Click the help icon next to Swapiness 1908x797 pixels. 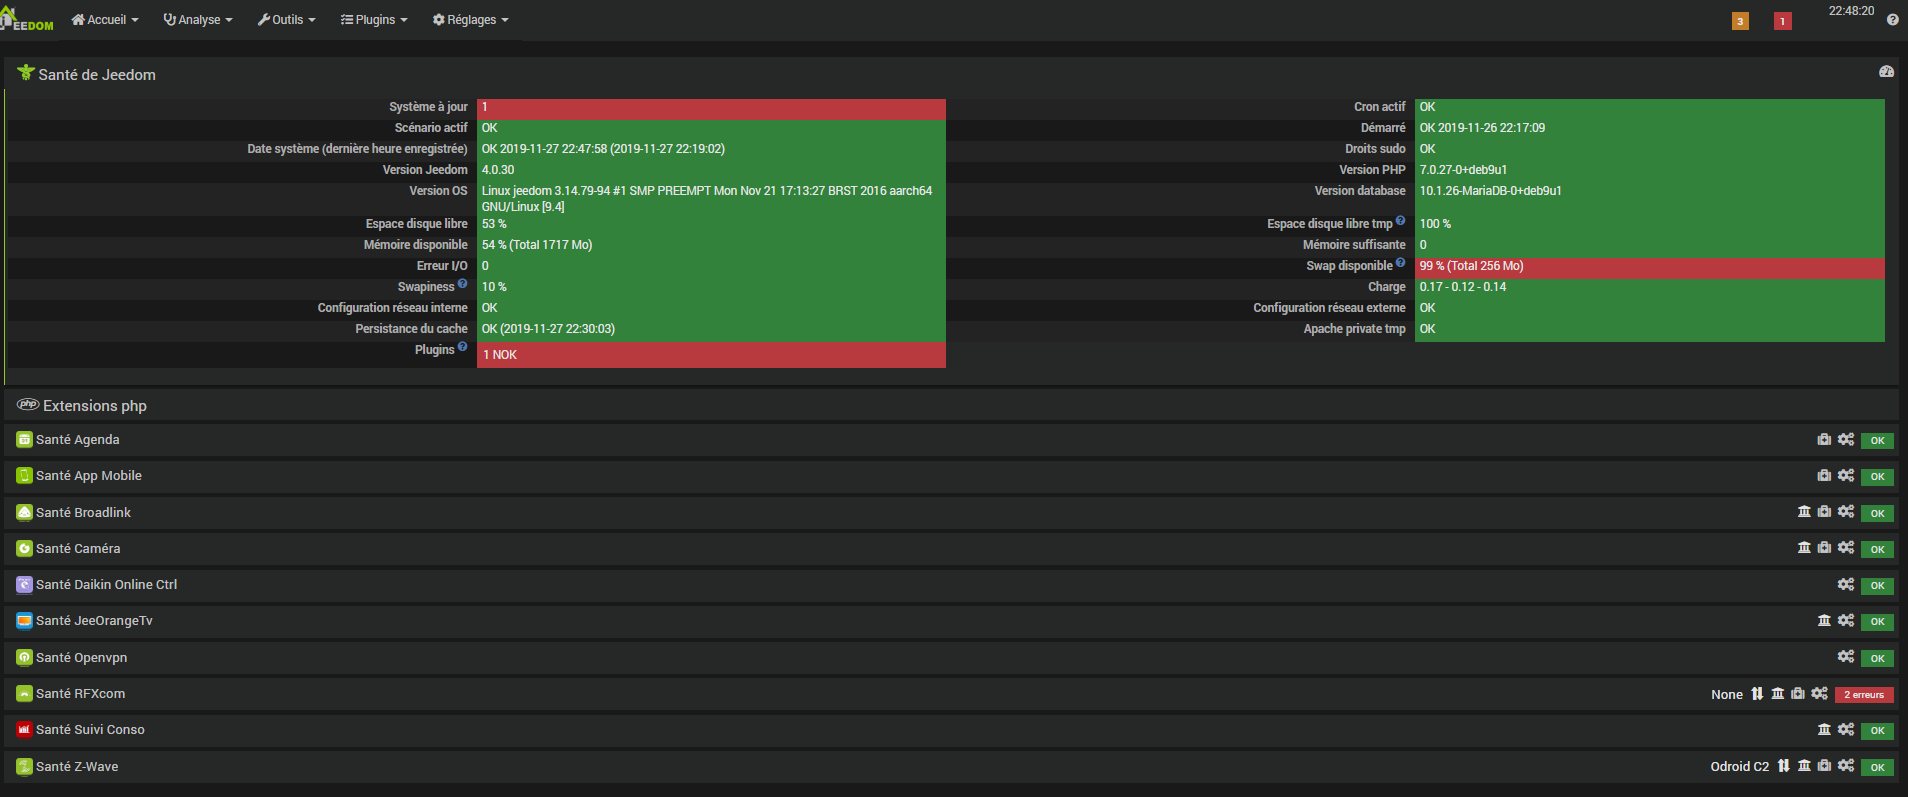(x=462, y=284)
